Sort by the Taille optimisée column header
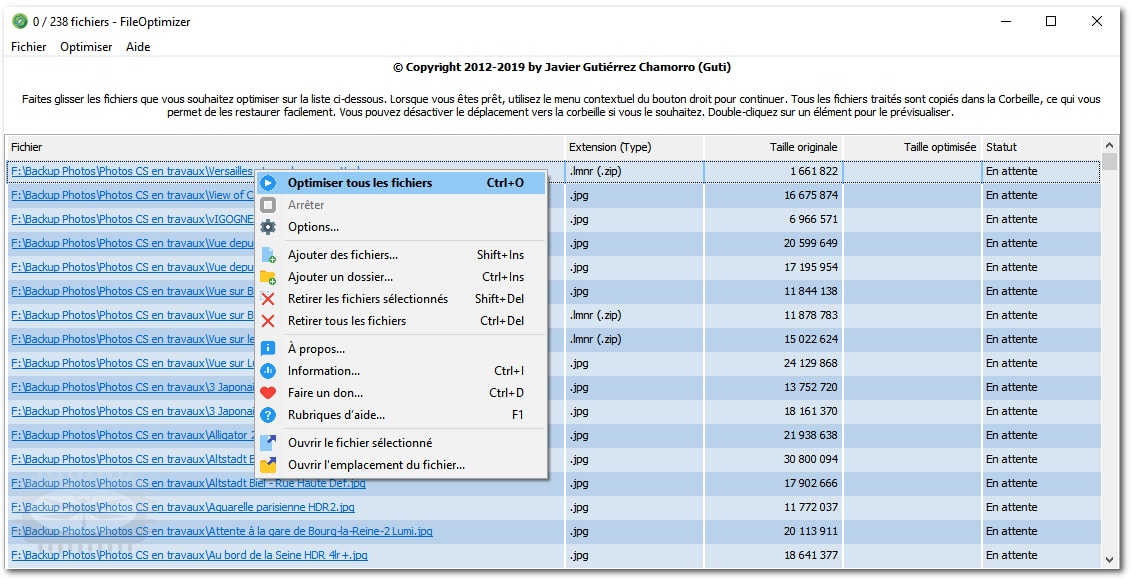This screenshot has height=580, width=1131. click(912, 147)
